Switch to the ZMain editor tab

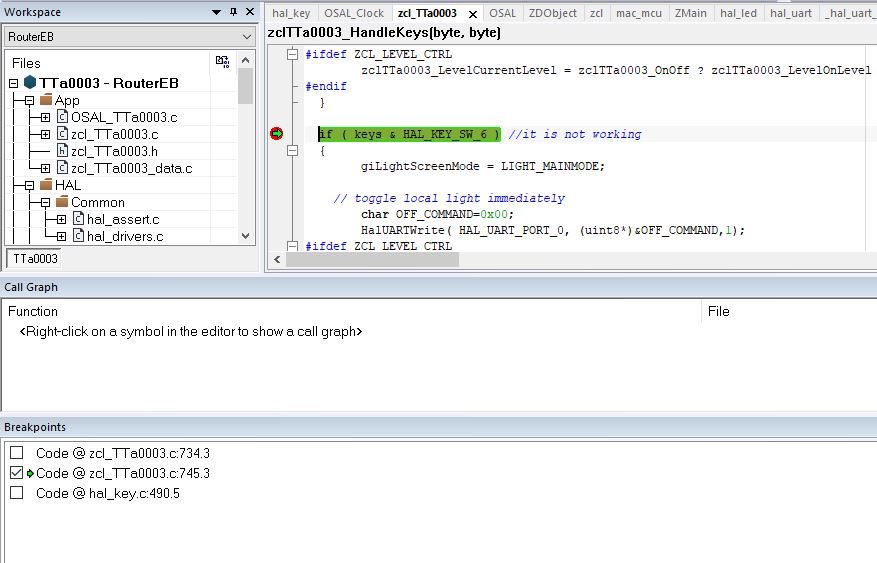(690, 13)
